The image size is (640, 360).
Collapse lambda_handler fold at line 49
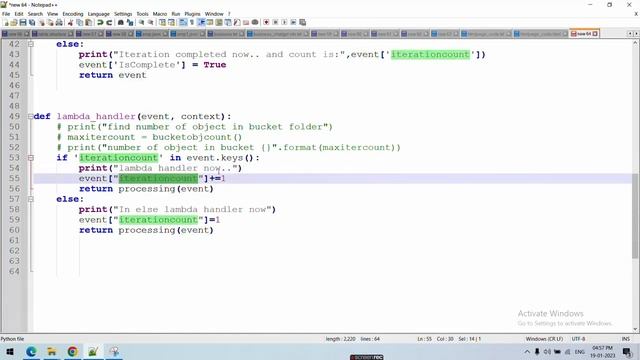click(31, 116)
